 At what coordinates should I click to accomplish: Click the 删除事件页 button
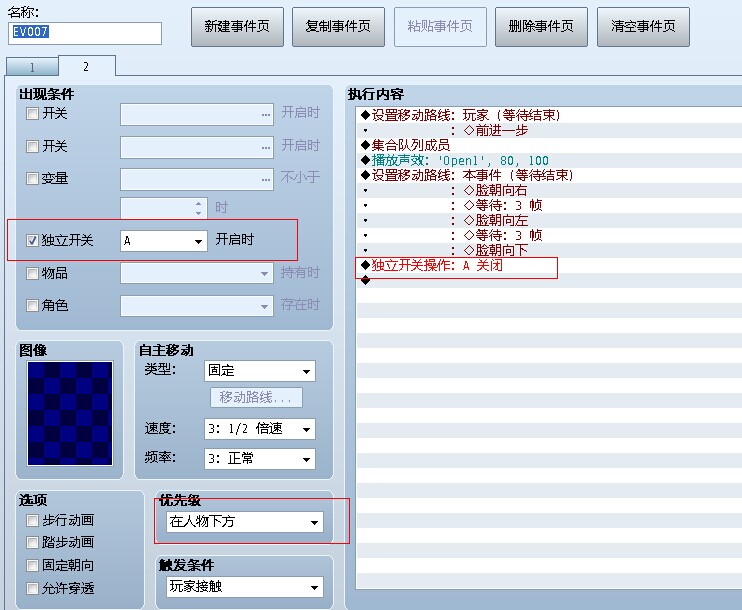coord(541,27)
